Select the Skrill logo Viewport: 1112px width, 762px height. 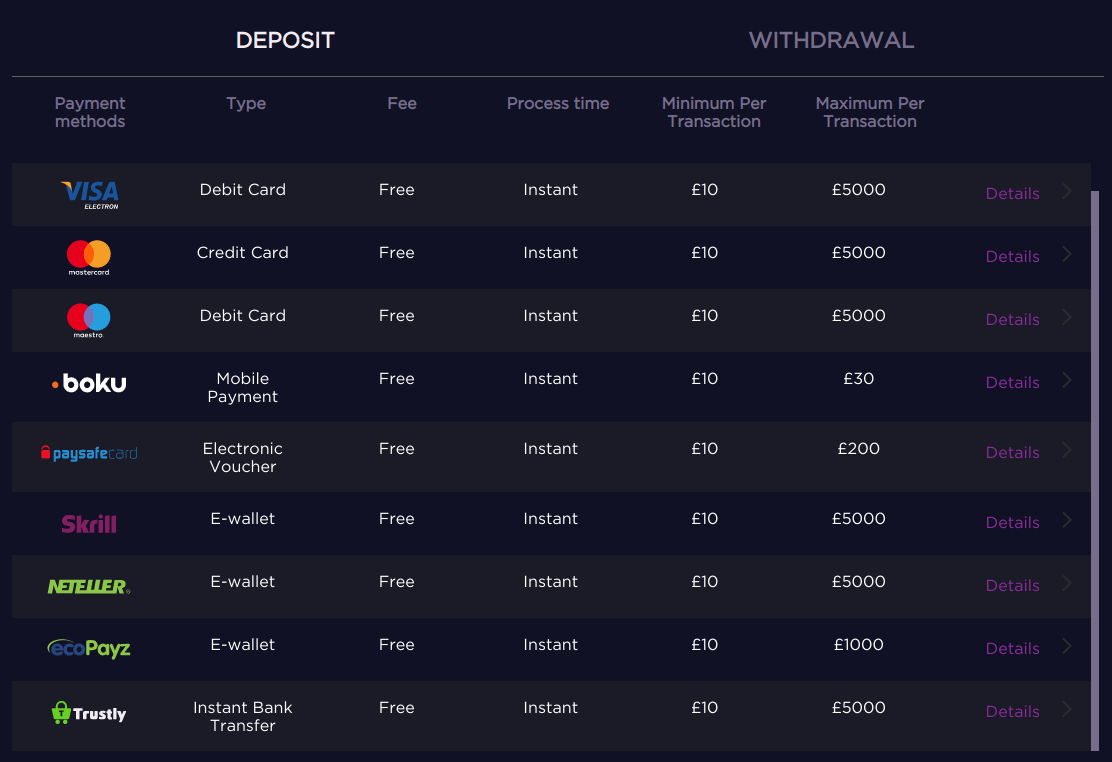tap(89, 524)
